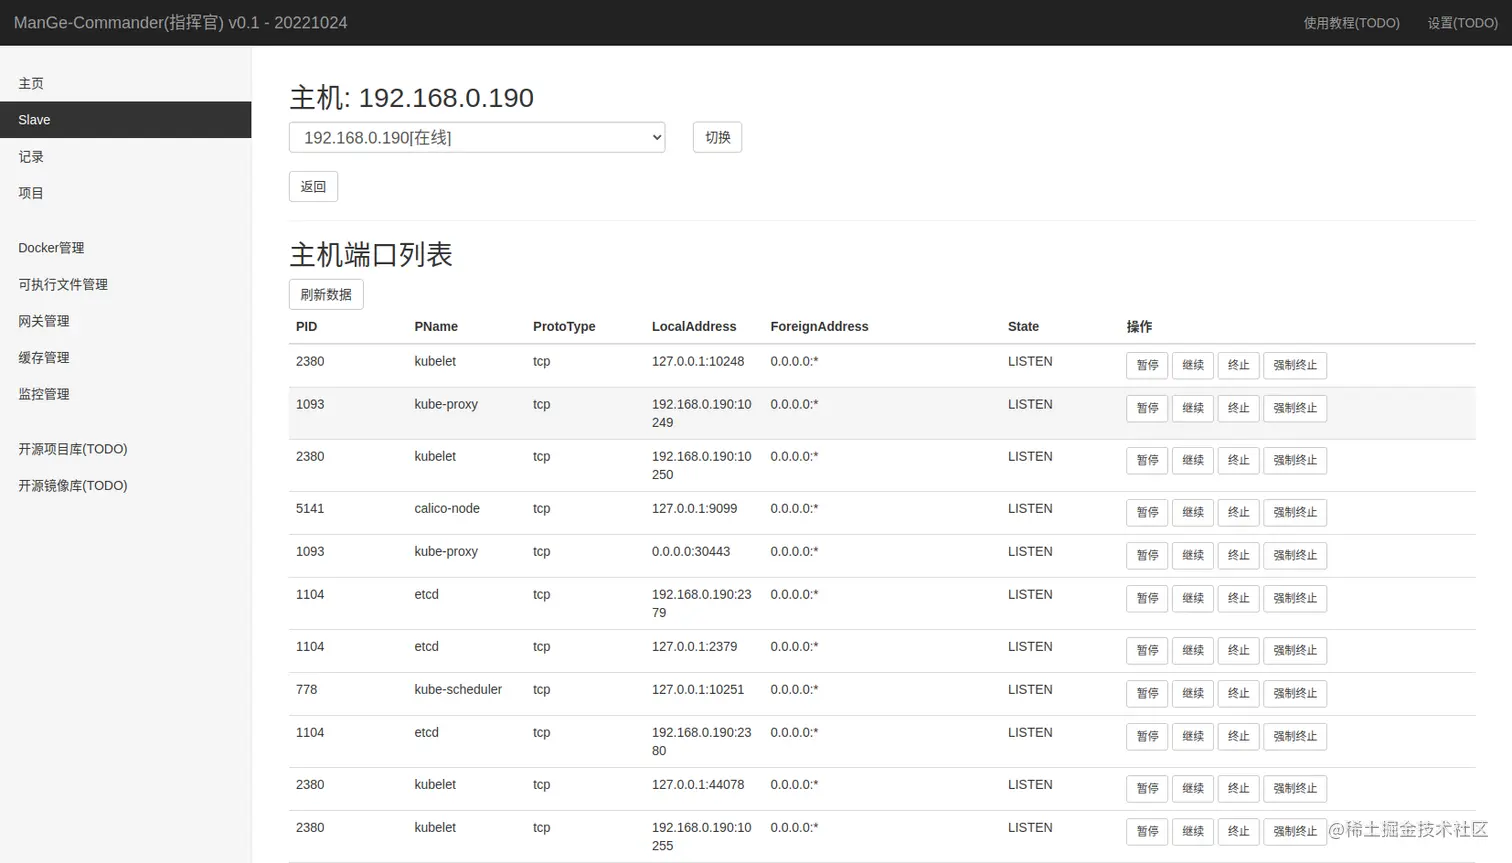Click the 切换 button
The width and height of the screenshot is (1512, 863).
coord(717,137)
